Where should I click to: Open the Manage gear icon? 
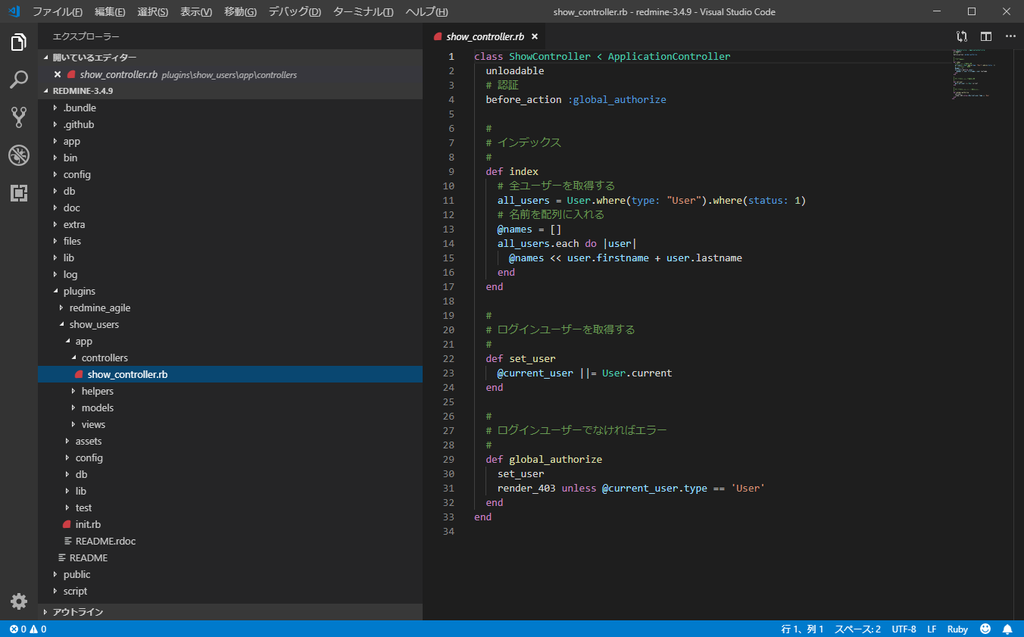[18, 601]
